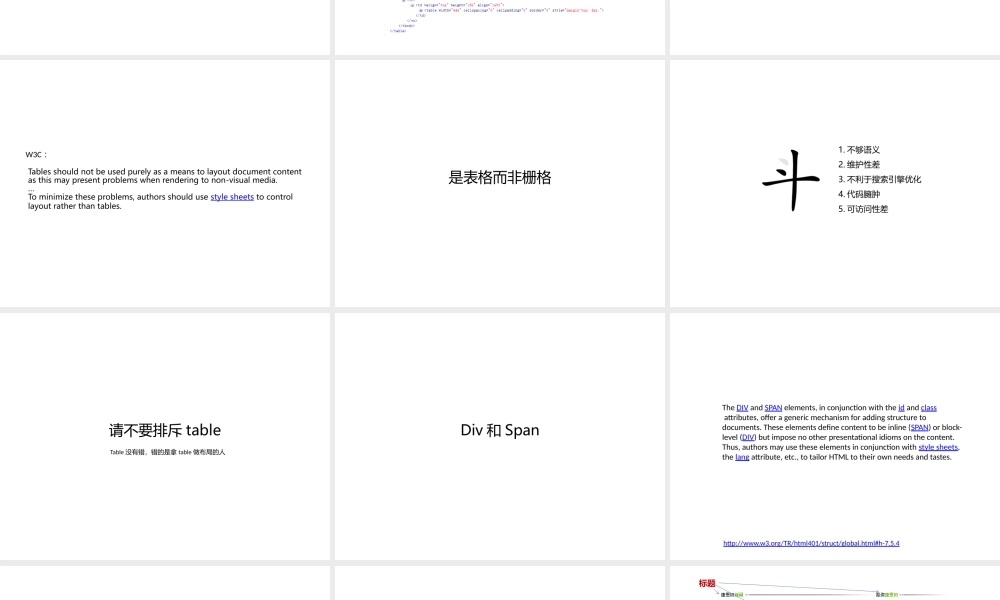Image resolution: width=1000 pixels, height=600 pixels.
Task: Follow the "DIV" hyperlink in the Div/Span paragraph
Action: [743, 407]
